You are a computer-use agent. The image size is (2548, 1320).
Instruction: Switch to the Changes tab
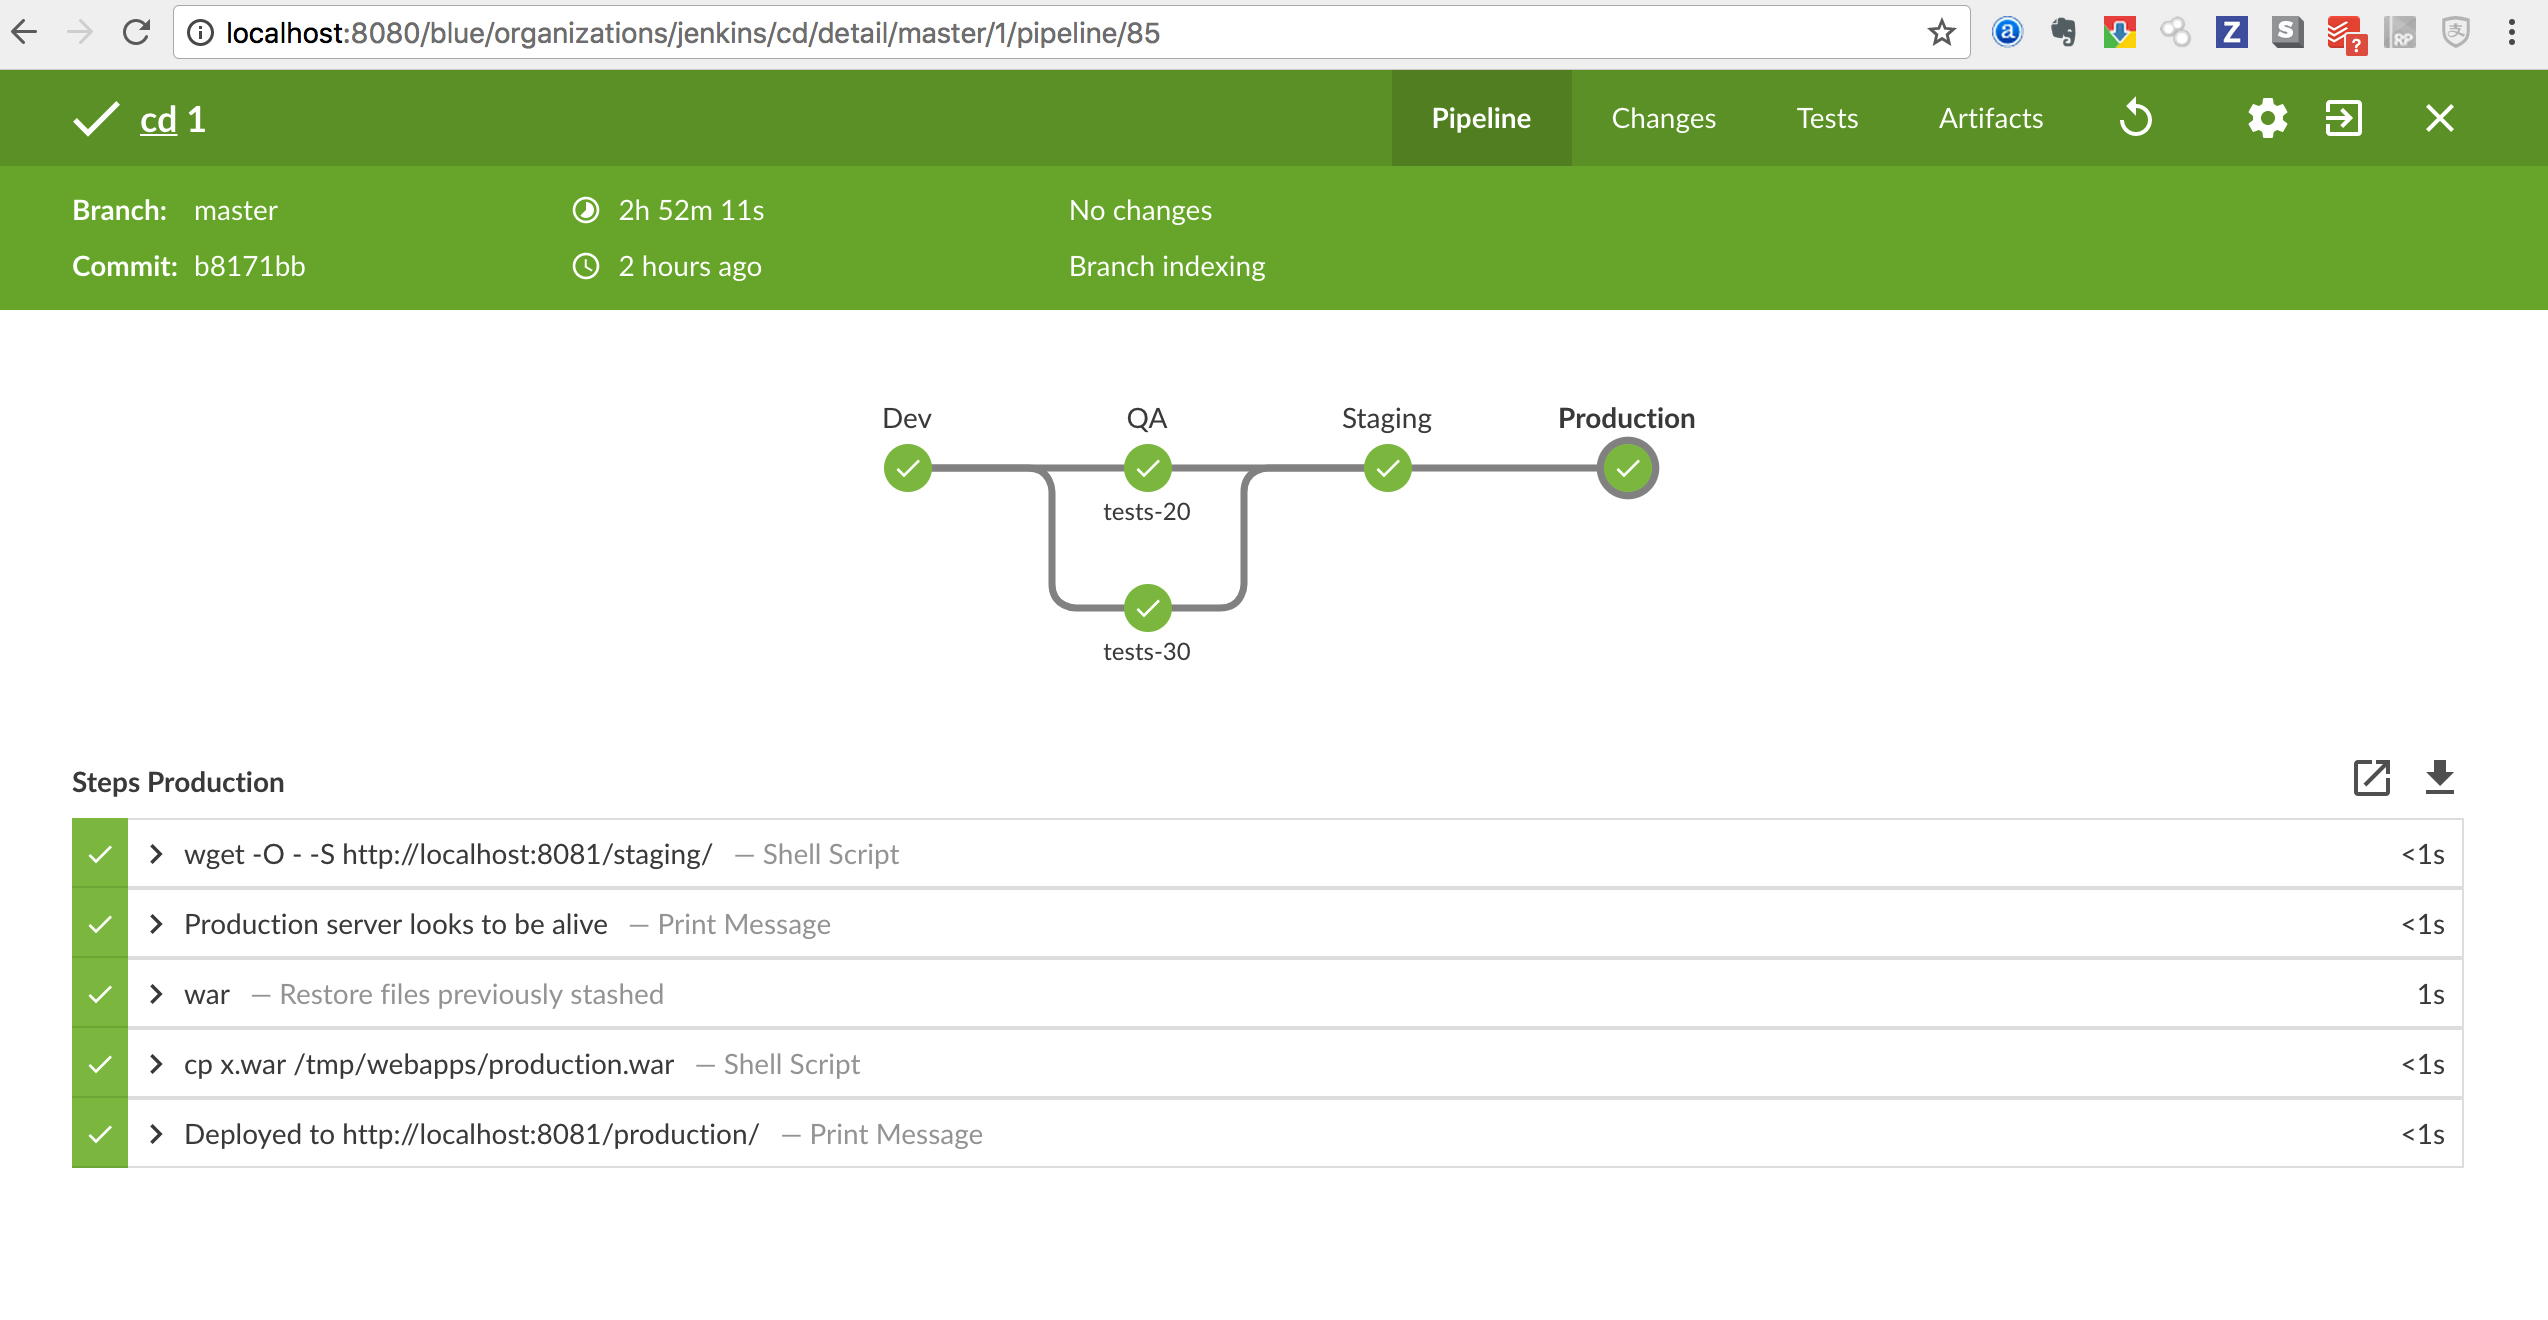1663,118
